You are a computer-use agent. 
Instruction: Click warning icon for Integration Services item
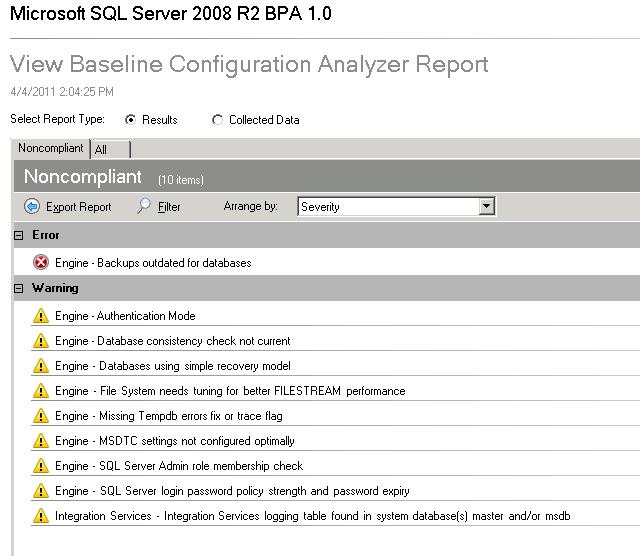[x=41, y=516]
